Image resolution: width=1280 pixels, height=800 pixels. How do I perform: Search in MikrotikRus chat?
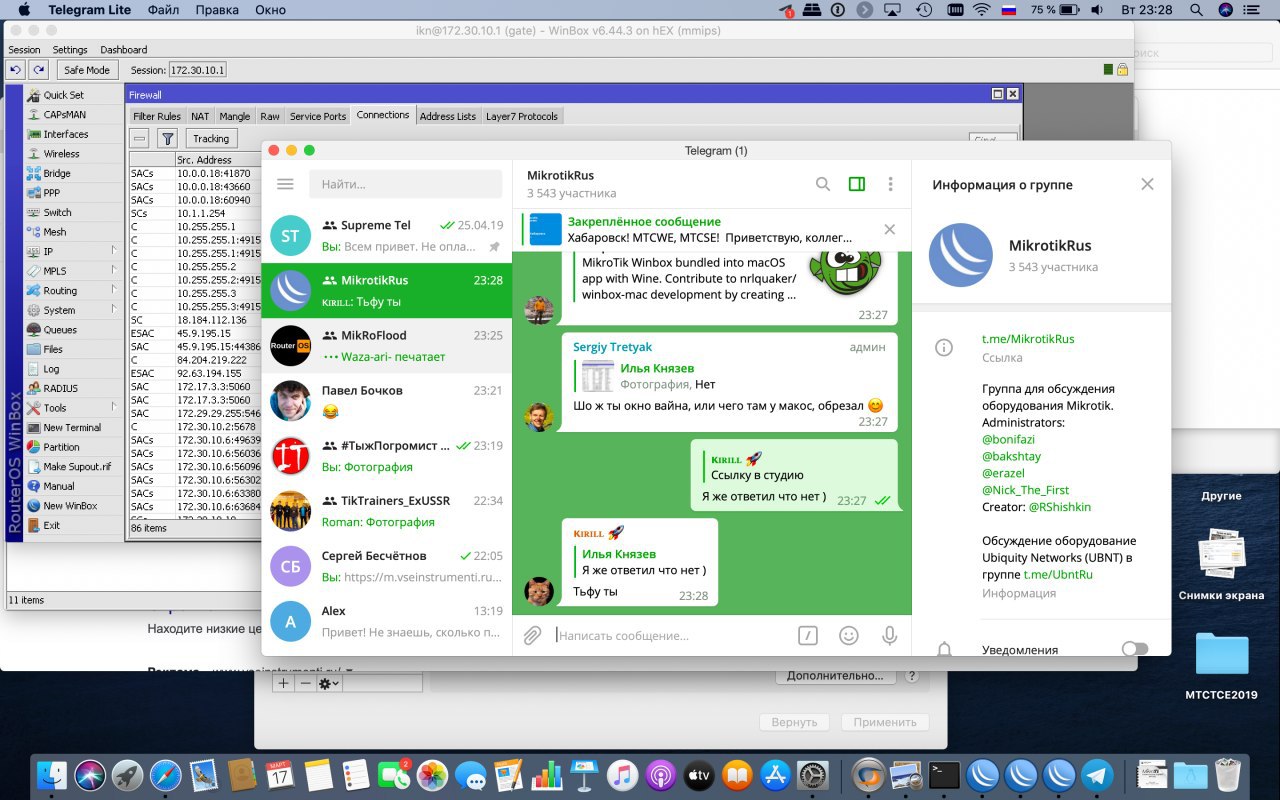(822, 184)
